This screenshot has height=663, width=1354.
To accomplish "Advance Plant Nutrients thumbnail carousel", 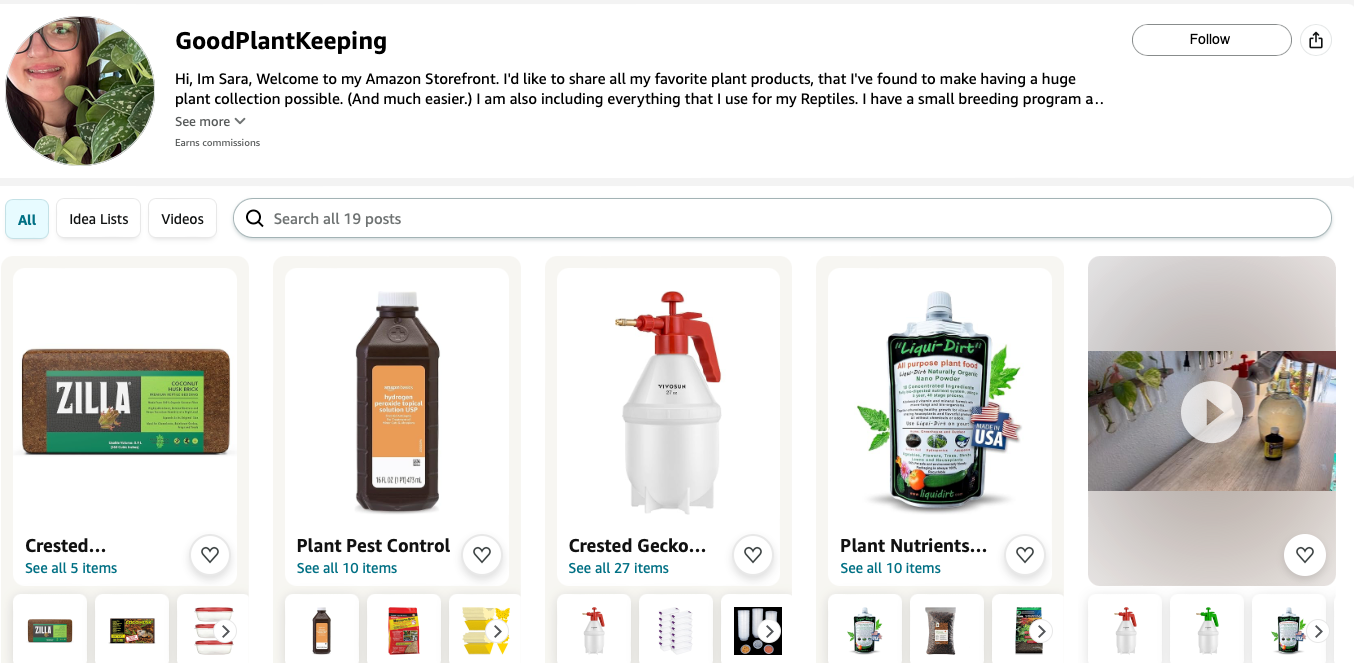I will pos(1040,631).
